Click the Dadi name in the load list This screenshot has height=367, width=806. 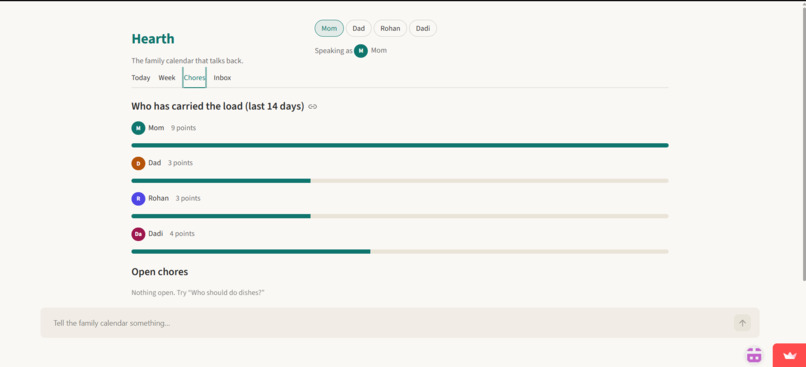pyautogui.click(x=156, y=234)
